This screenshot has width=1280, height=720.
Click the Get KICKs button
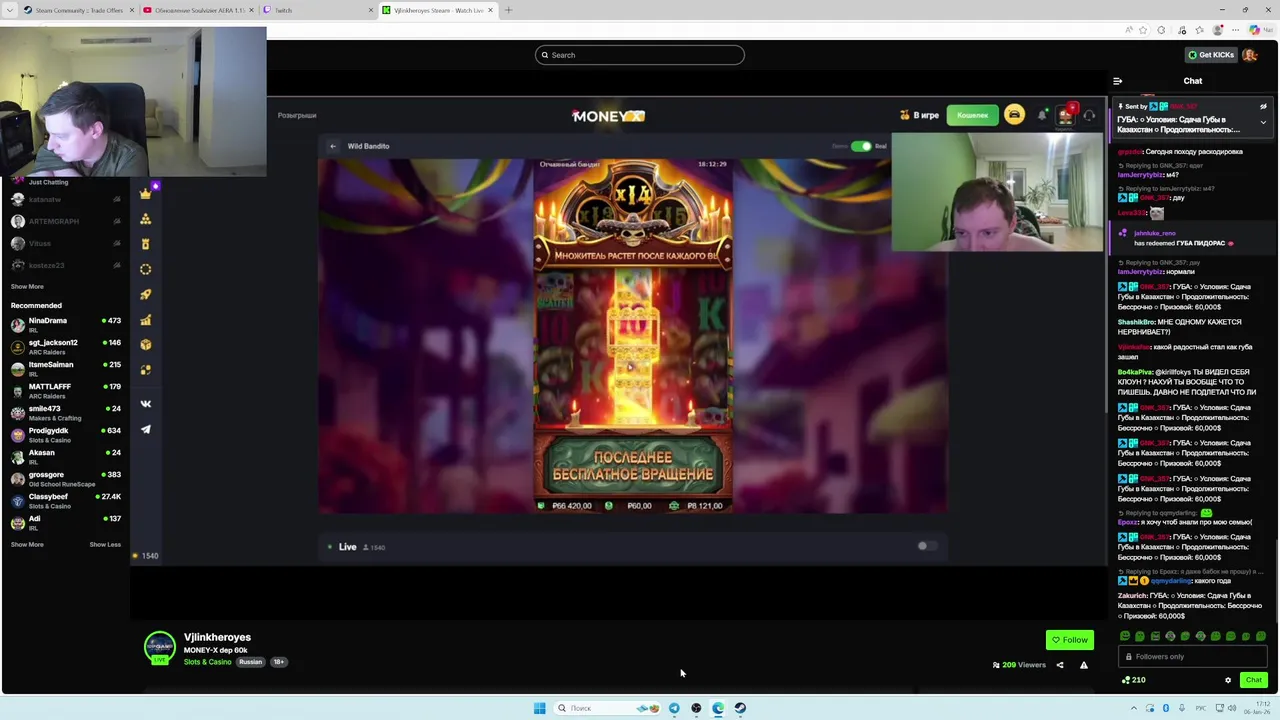(x=1210, y=55)
